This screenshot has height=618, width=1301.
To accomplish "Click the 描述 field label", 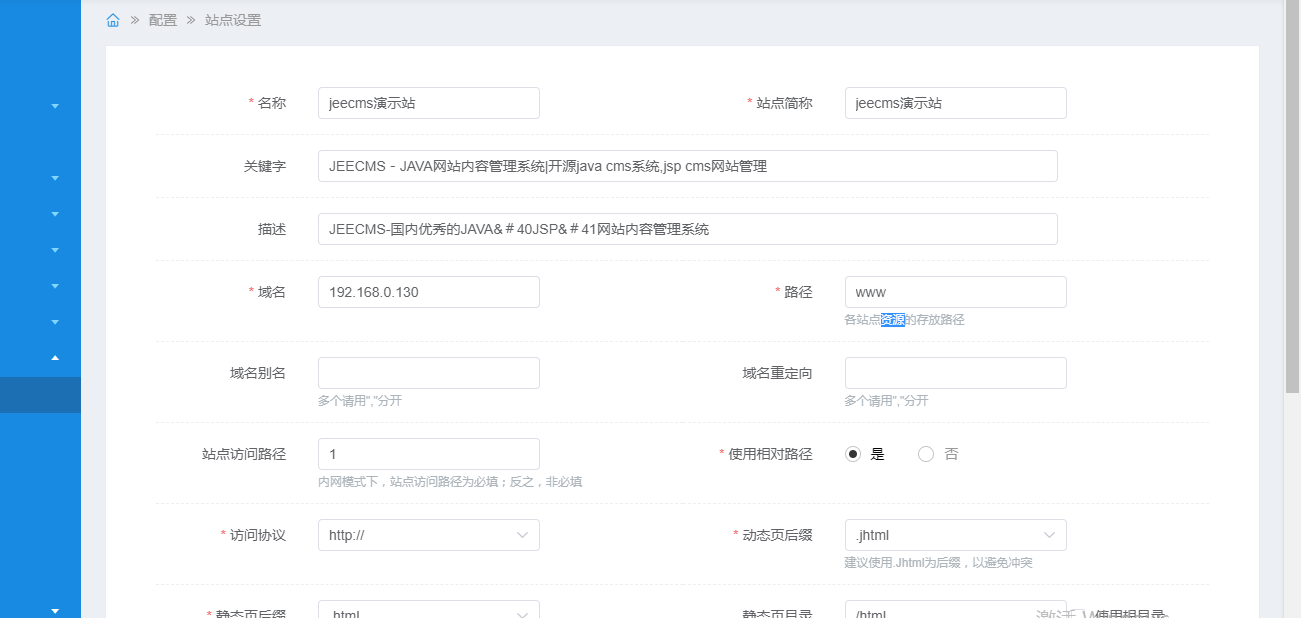I will click(272, 229).
